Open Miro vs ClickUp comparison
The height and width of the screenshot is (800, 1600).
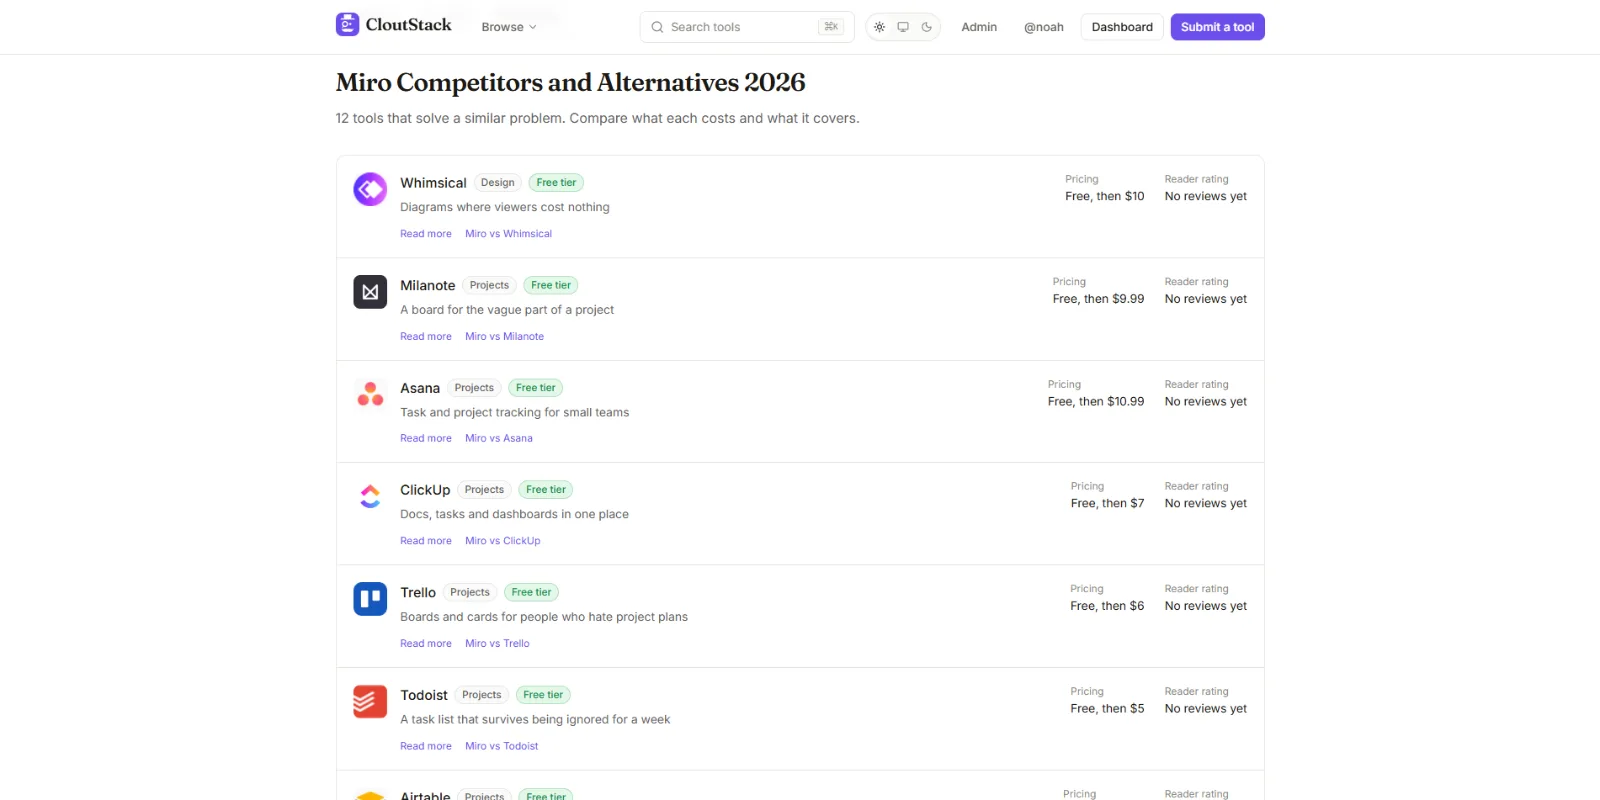pyautogui.click(x=503, y=541)
